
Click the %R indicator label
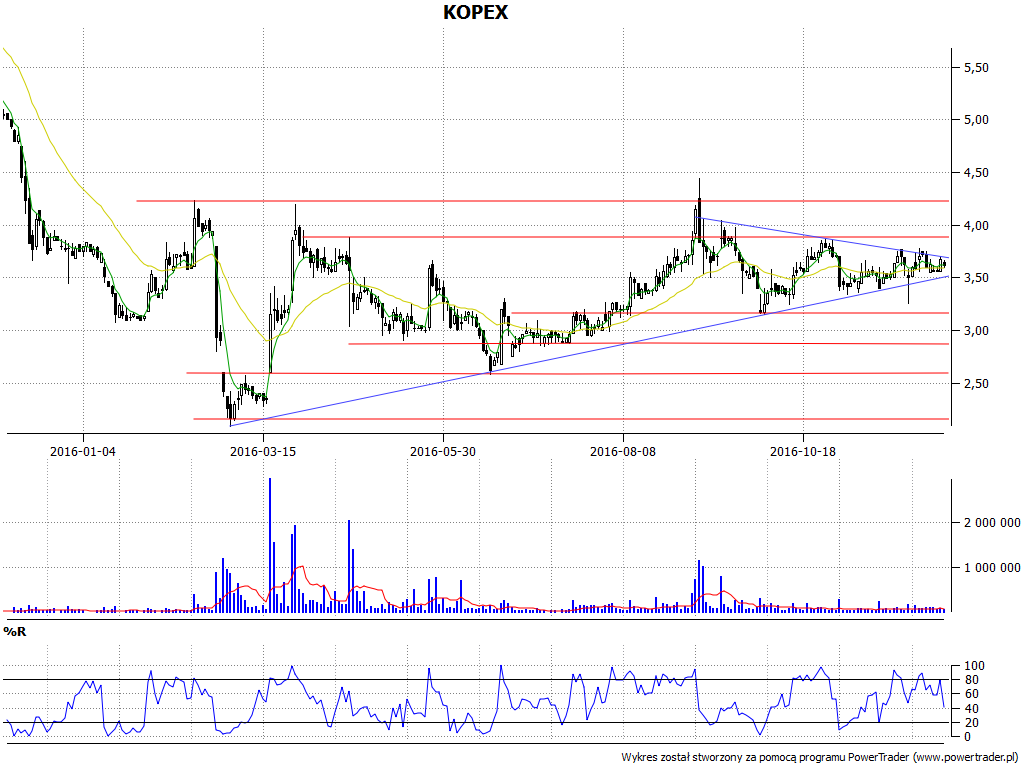click(x=15, y=632)
